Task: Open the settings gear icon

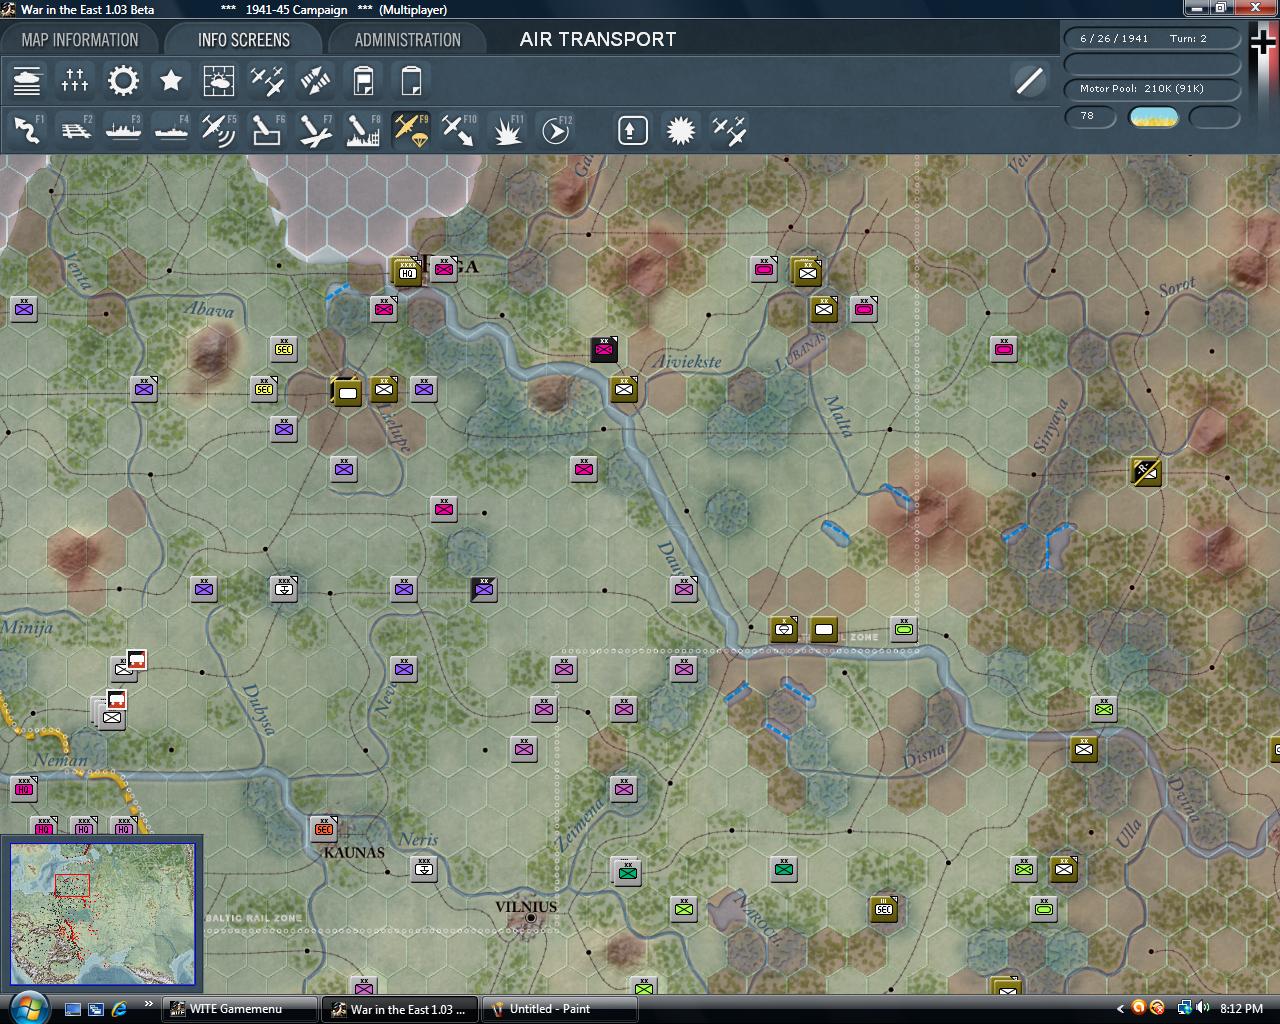Action: (x=123, y=80)
